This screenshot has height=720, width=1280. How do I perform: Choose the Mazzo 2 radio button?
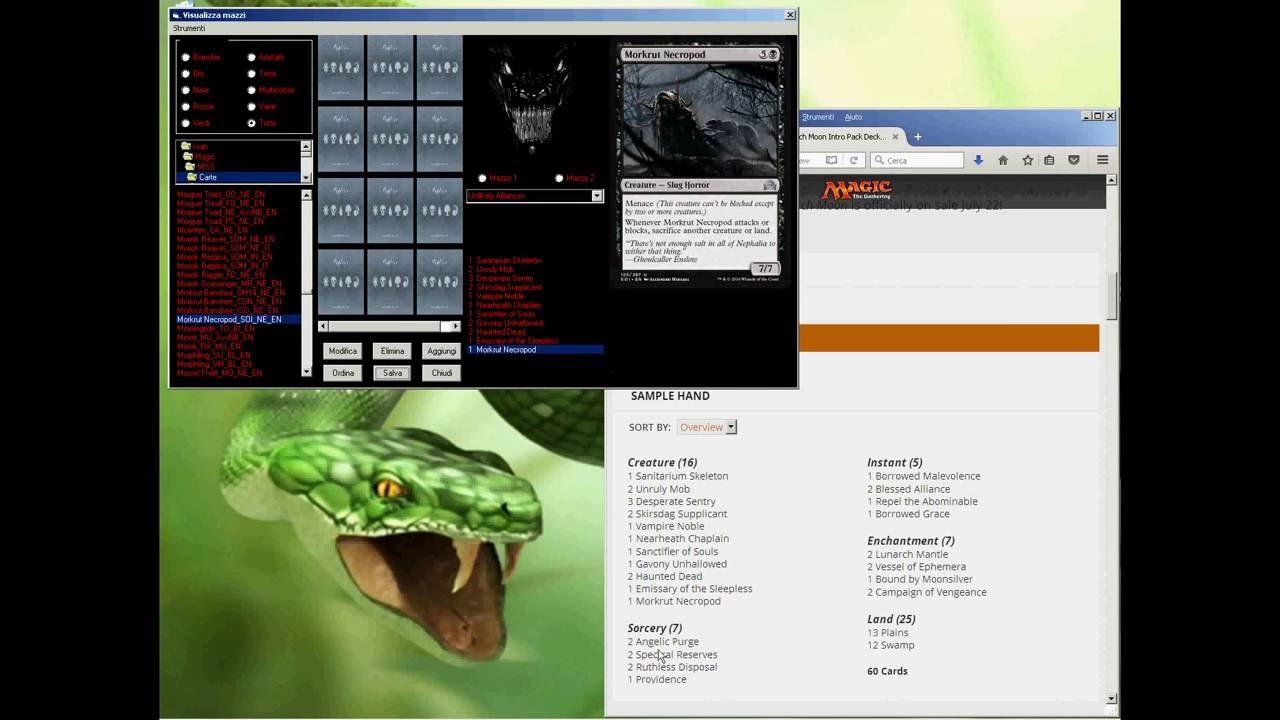pyautogui.click(x=559, y=178)
